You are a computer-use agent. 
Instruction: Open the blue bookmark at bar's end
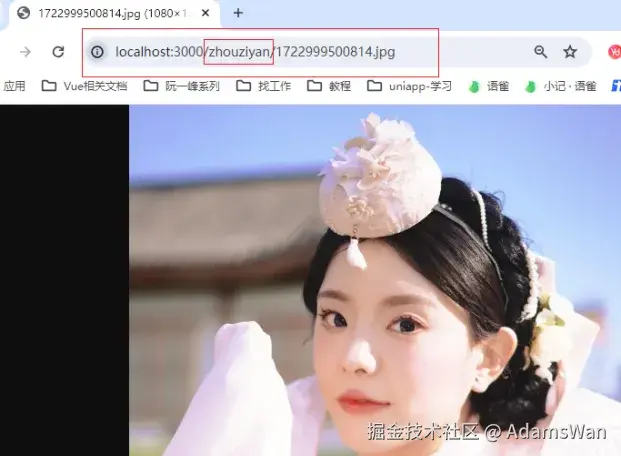click(x=616, y=86)
